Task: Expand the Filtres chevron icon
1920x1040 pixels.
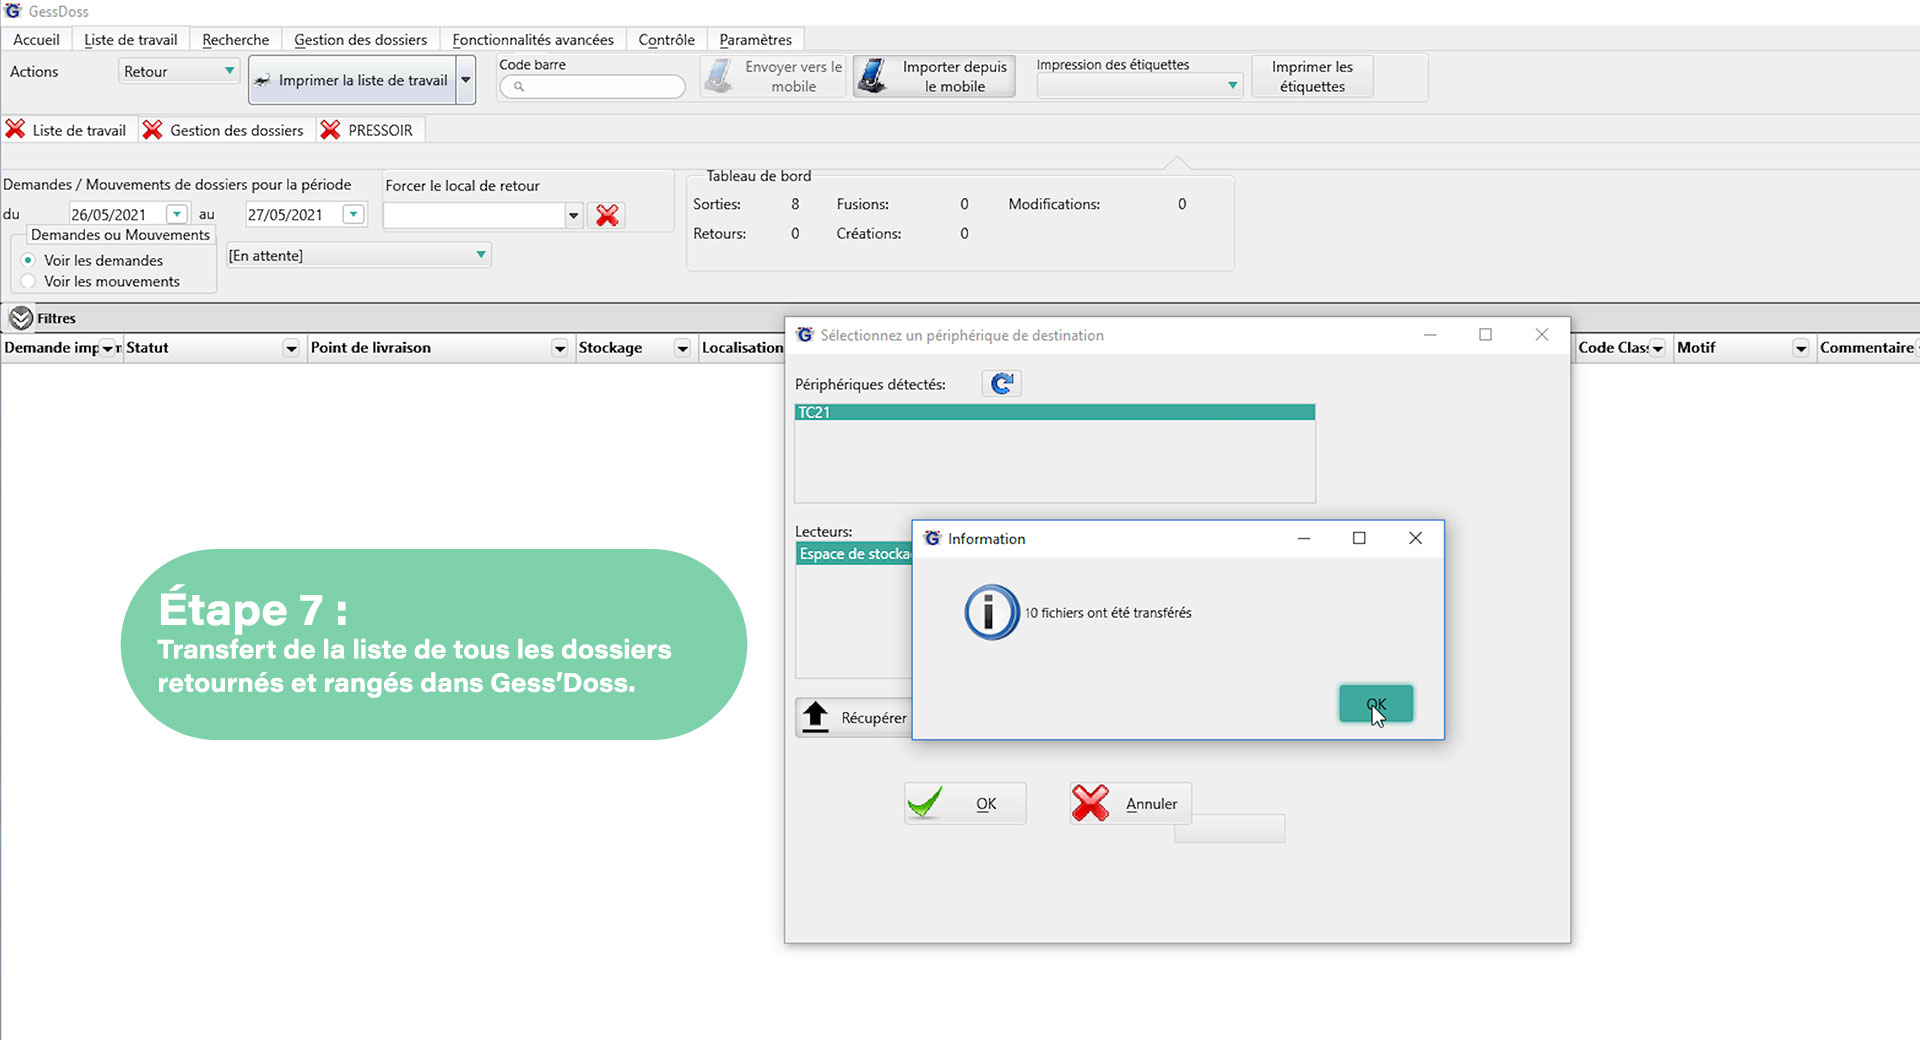Action: tap(21, 318)
